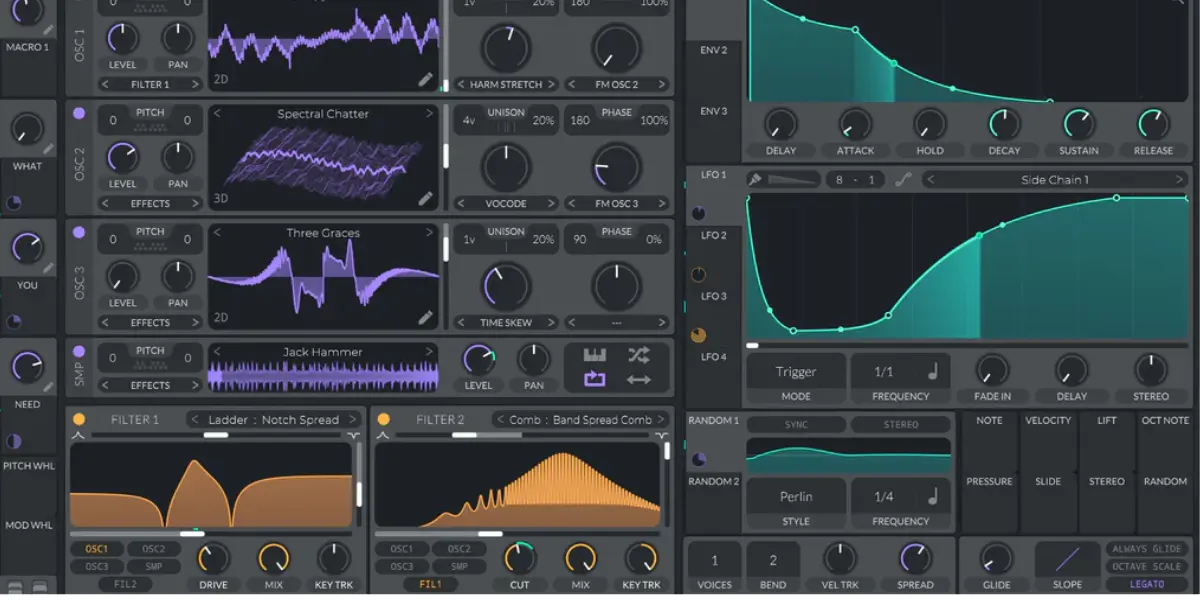This screenshot has width=1200, height=600.
Task: Switch to the ENV 3 tab
Action: pyautogui.click(x=714, y=111)
